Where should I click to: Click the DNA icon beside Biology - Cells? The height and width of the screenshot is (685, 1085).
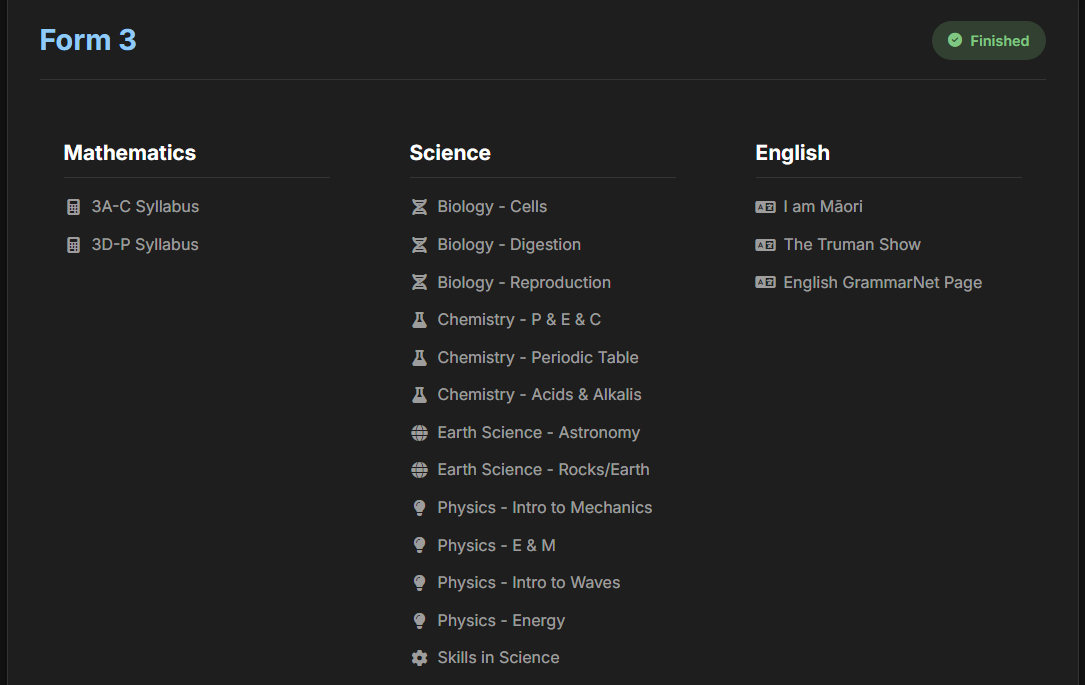[419, 207]
